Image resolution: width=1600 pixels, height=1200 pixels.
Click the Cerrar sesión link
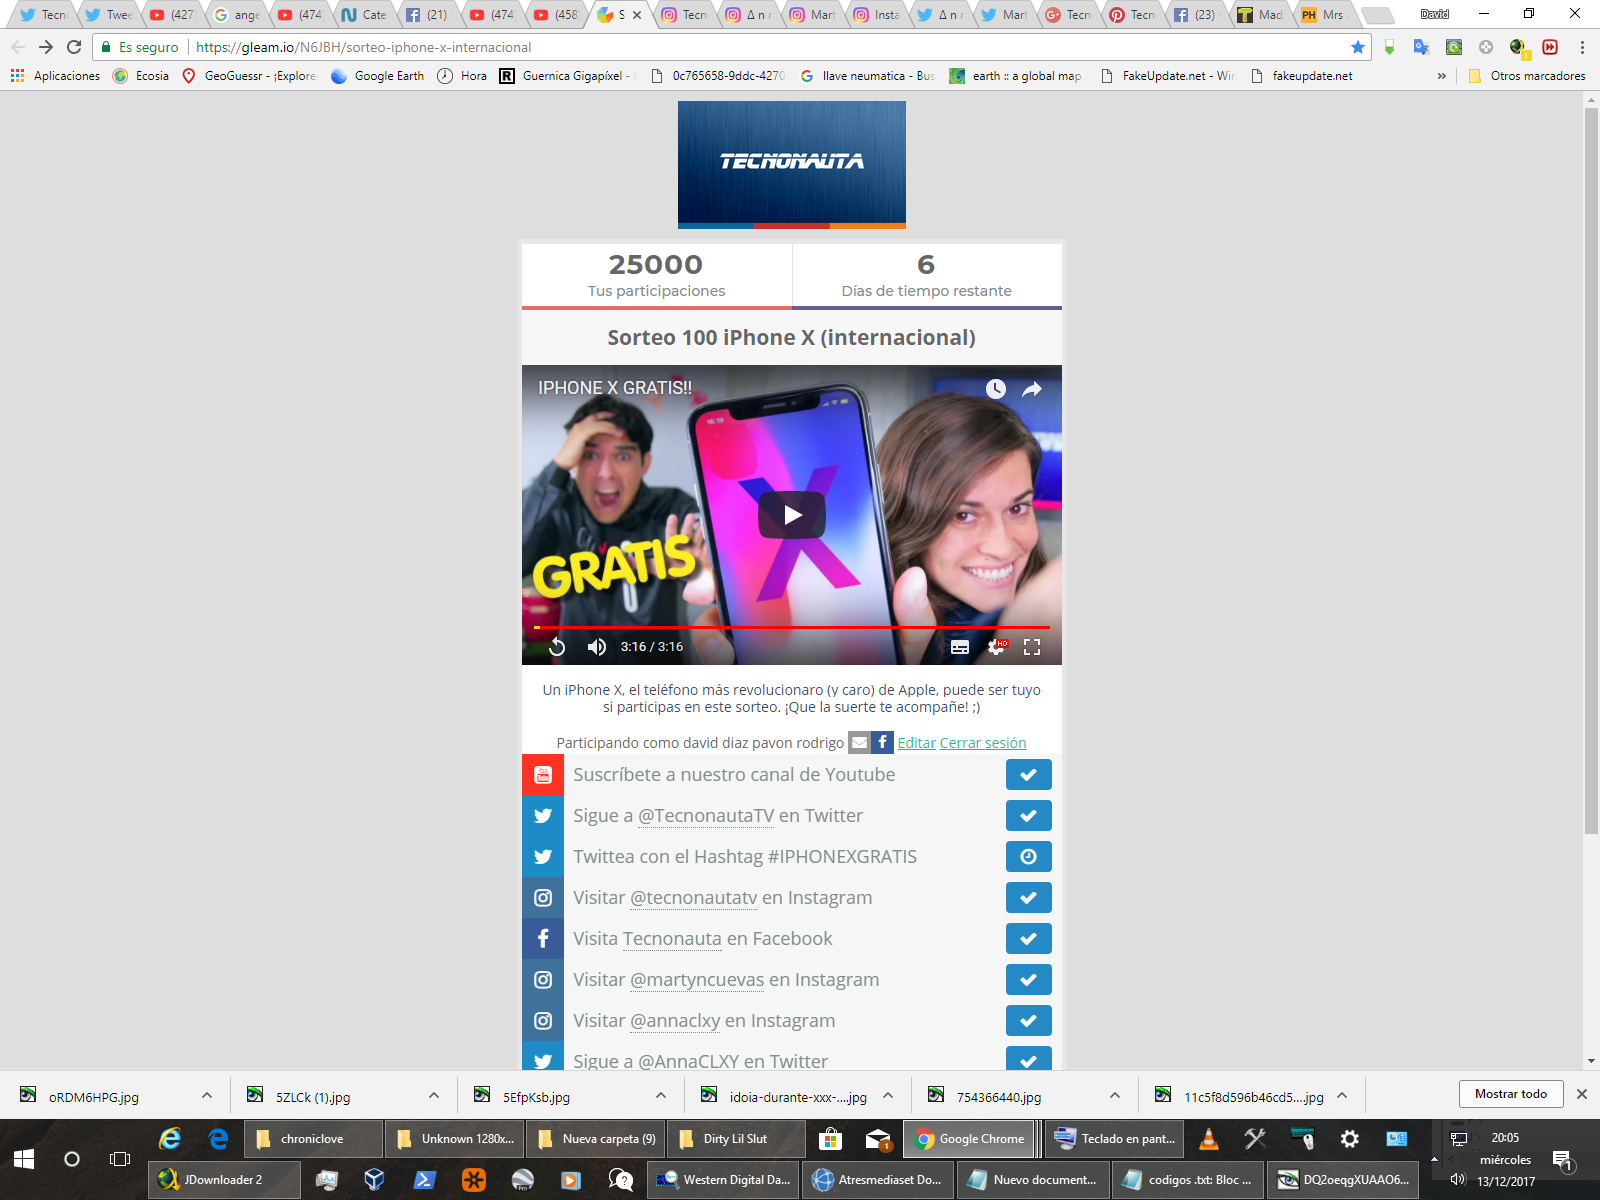[982, 743]
